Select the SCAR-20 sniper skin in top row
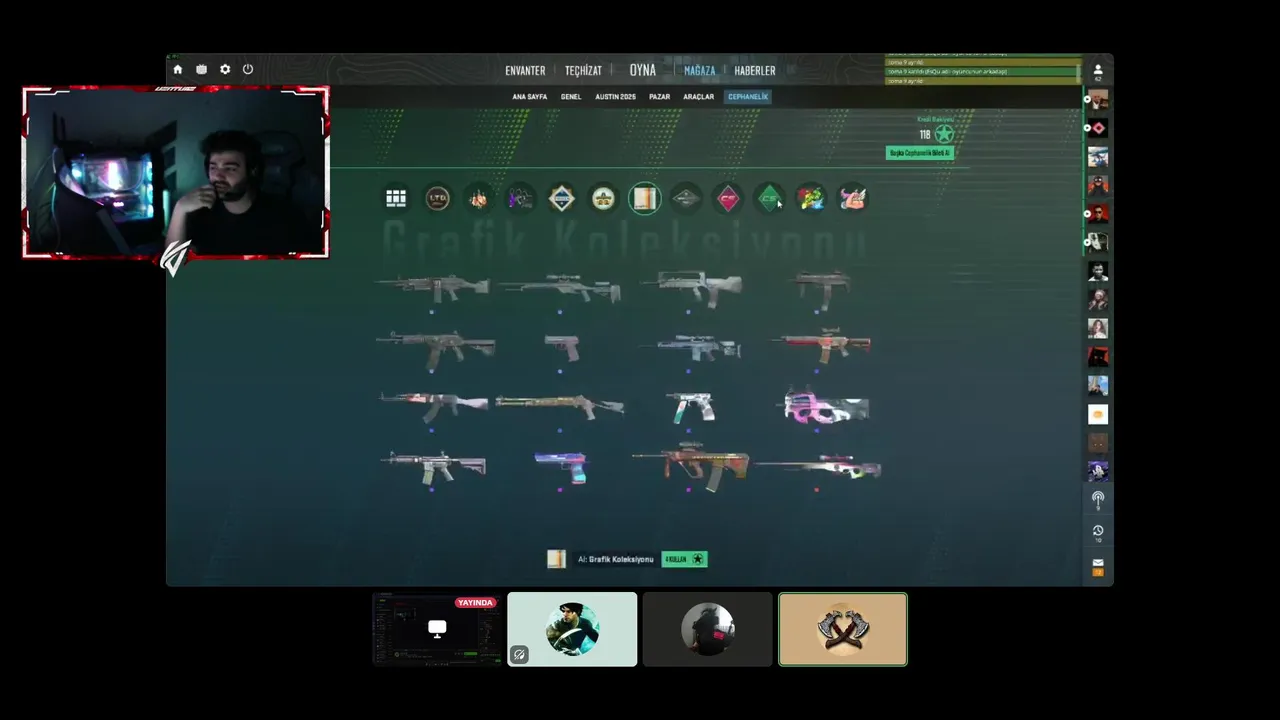This screenshot has width=1280, height=720. pos(560,288)
